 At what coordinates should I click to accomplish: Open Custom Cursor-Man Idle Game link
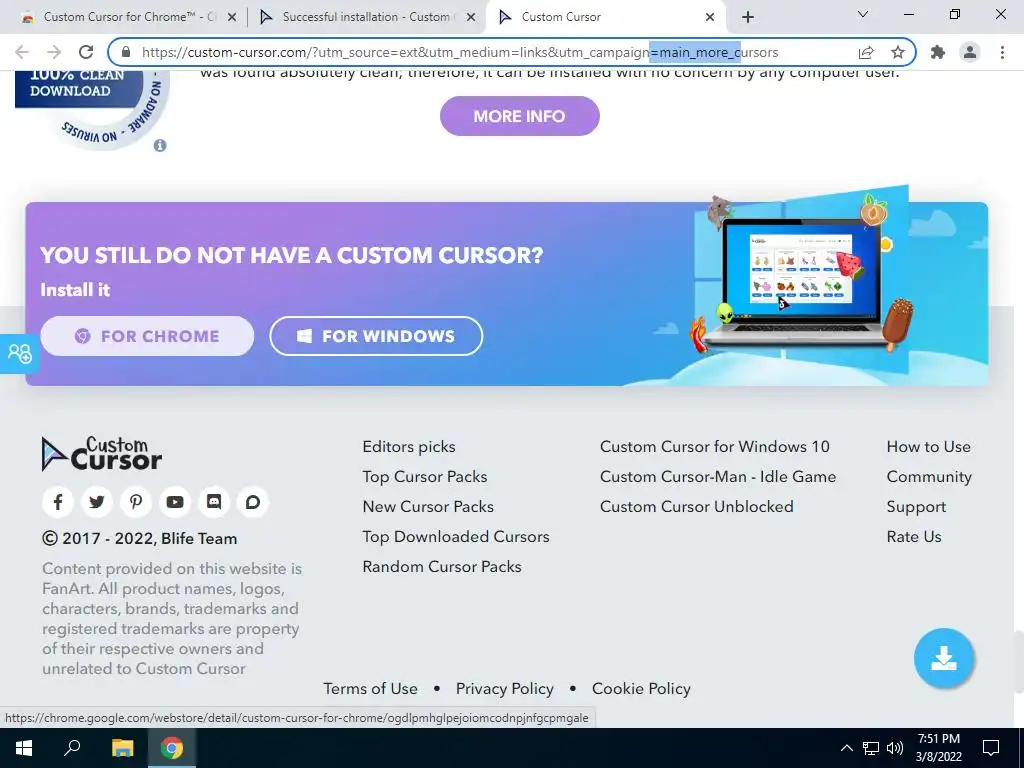tap(718, 477)
